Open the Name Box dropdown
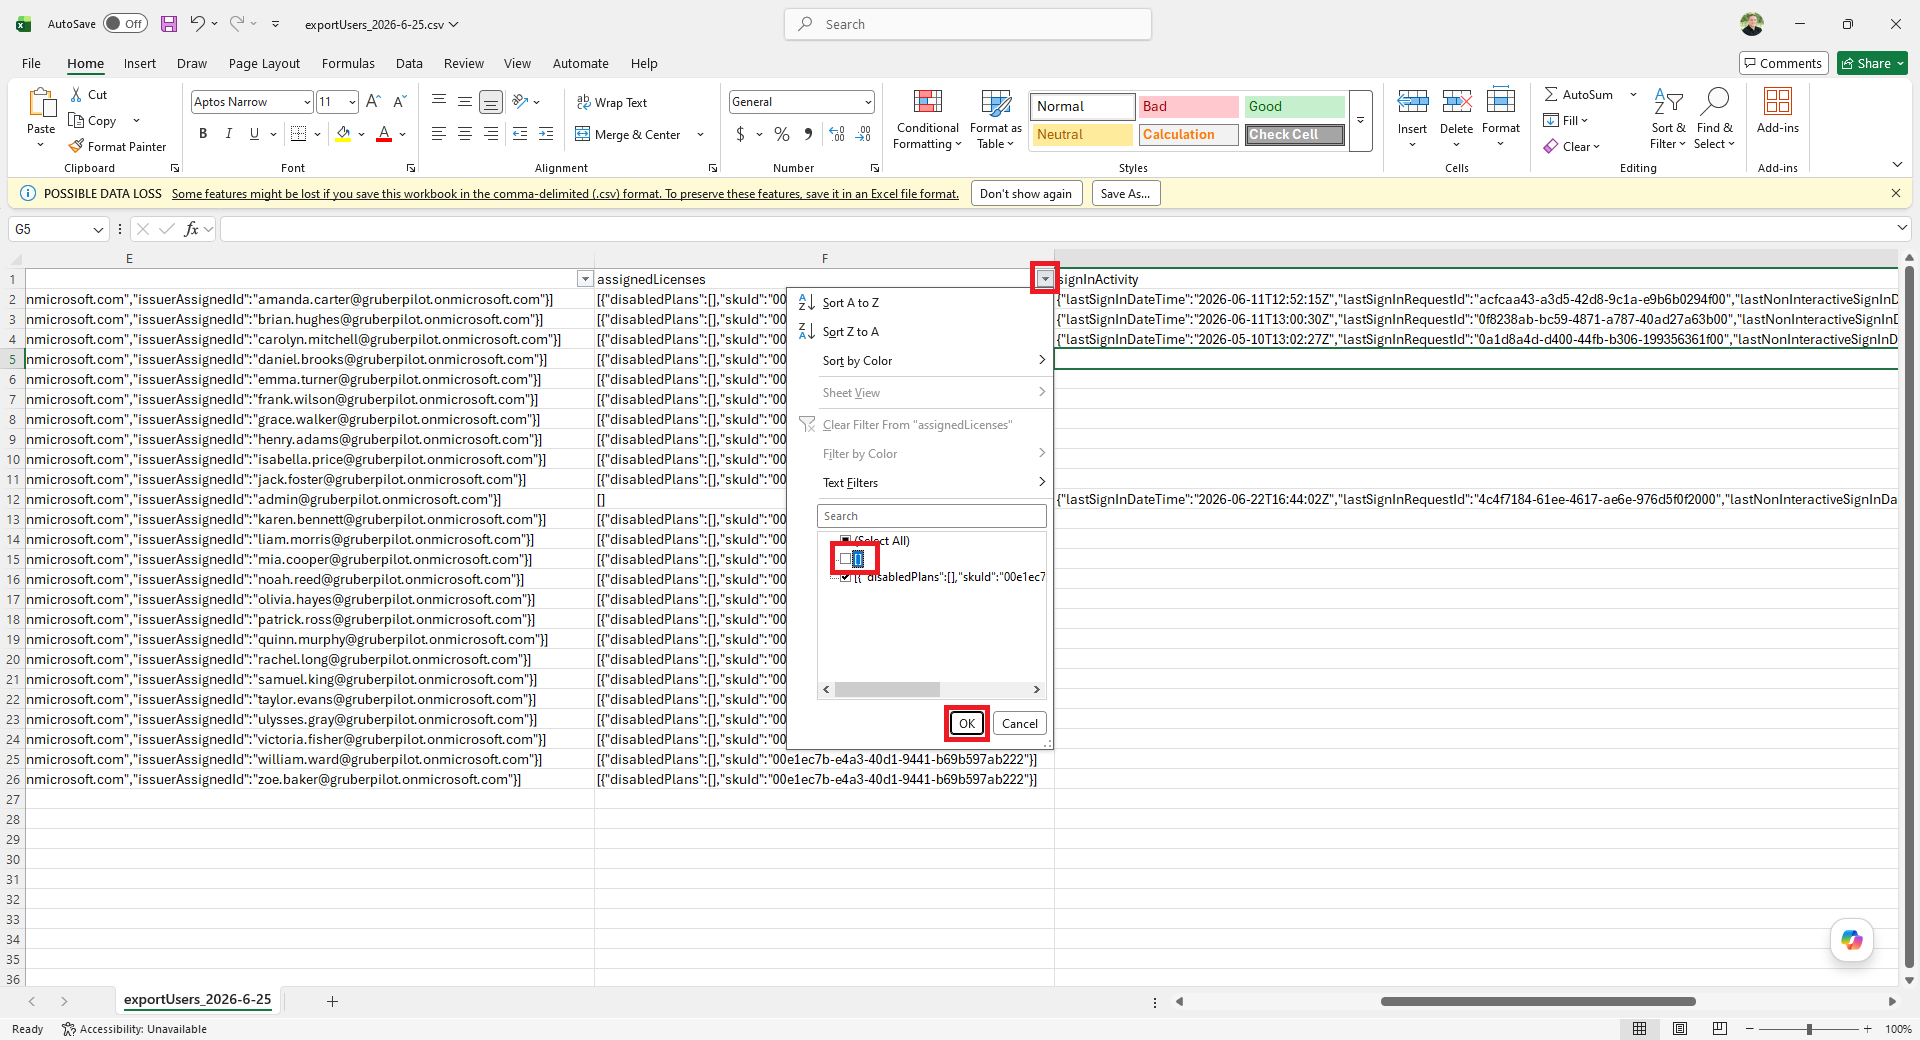The image size is (1920, 1040). (98, 229)
